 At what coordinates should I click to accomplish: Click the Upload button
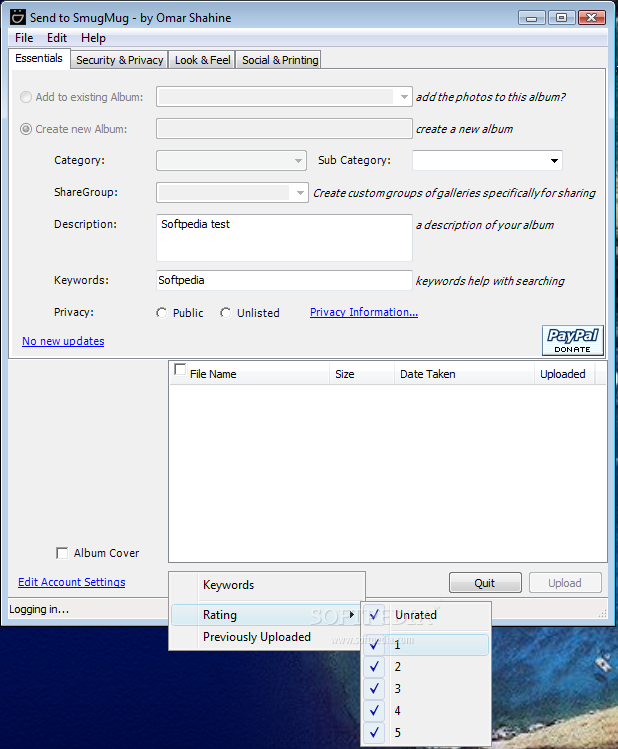pos(565,583)
